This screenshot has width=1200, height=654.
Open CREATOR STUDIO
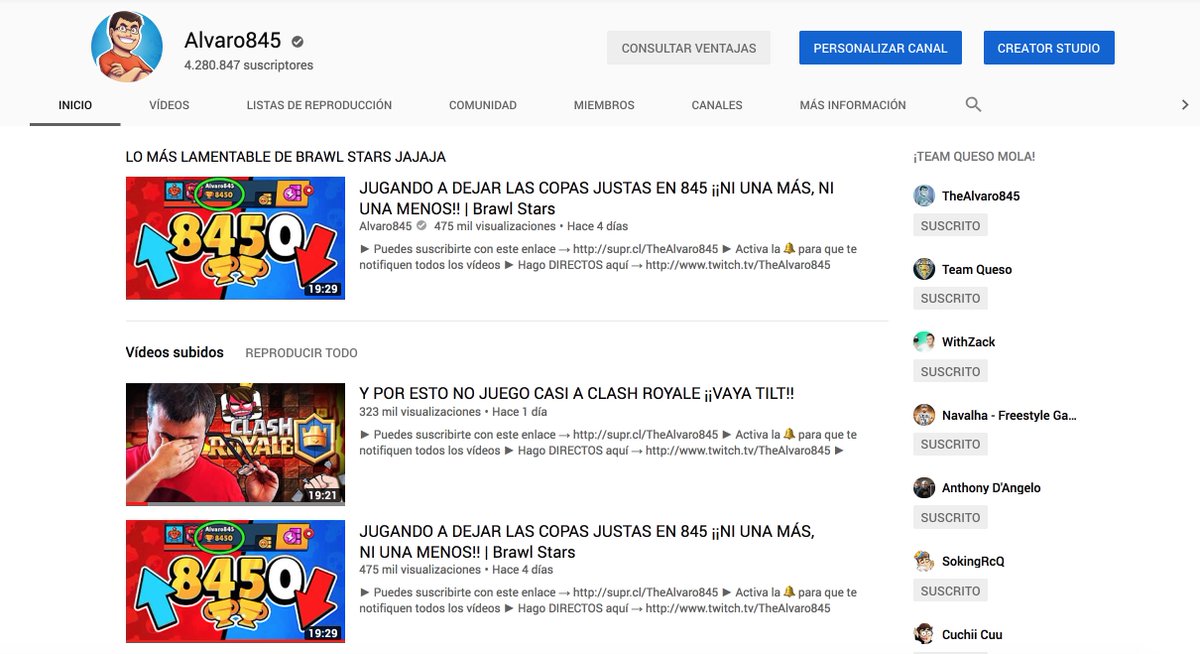coord(1049,48)
